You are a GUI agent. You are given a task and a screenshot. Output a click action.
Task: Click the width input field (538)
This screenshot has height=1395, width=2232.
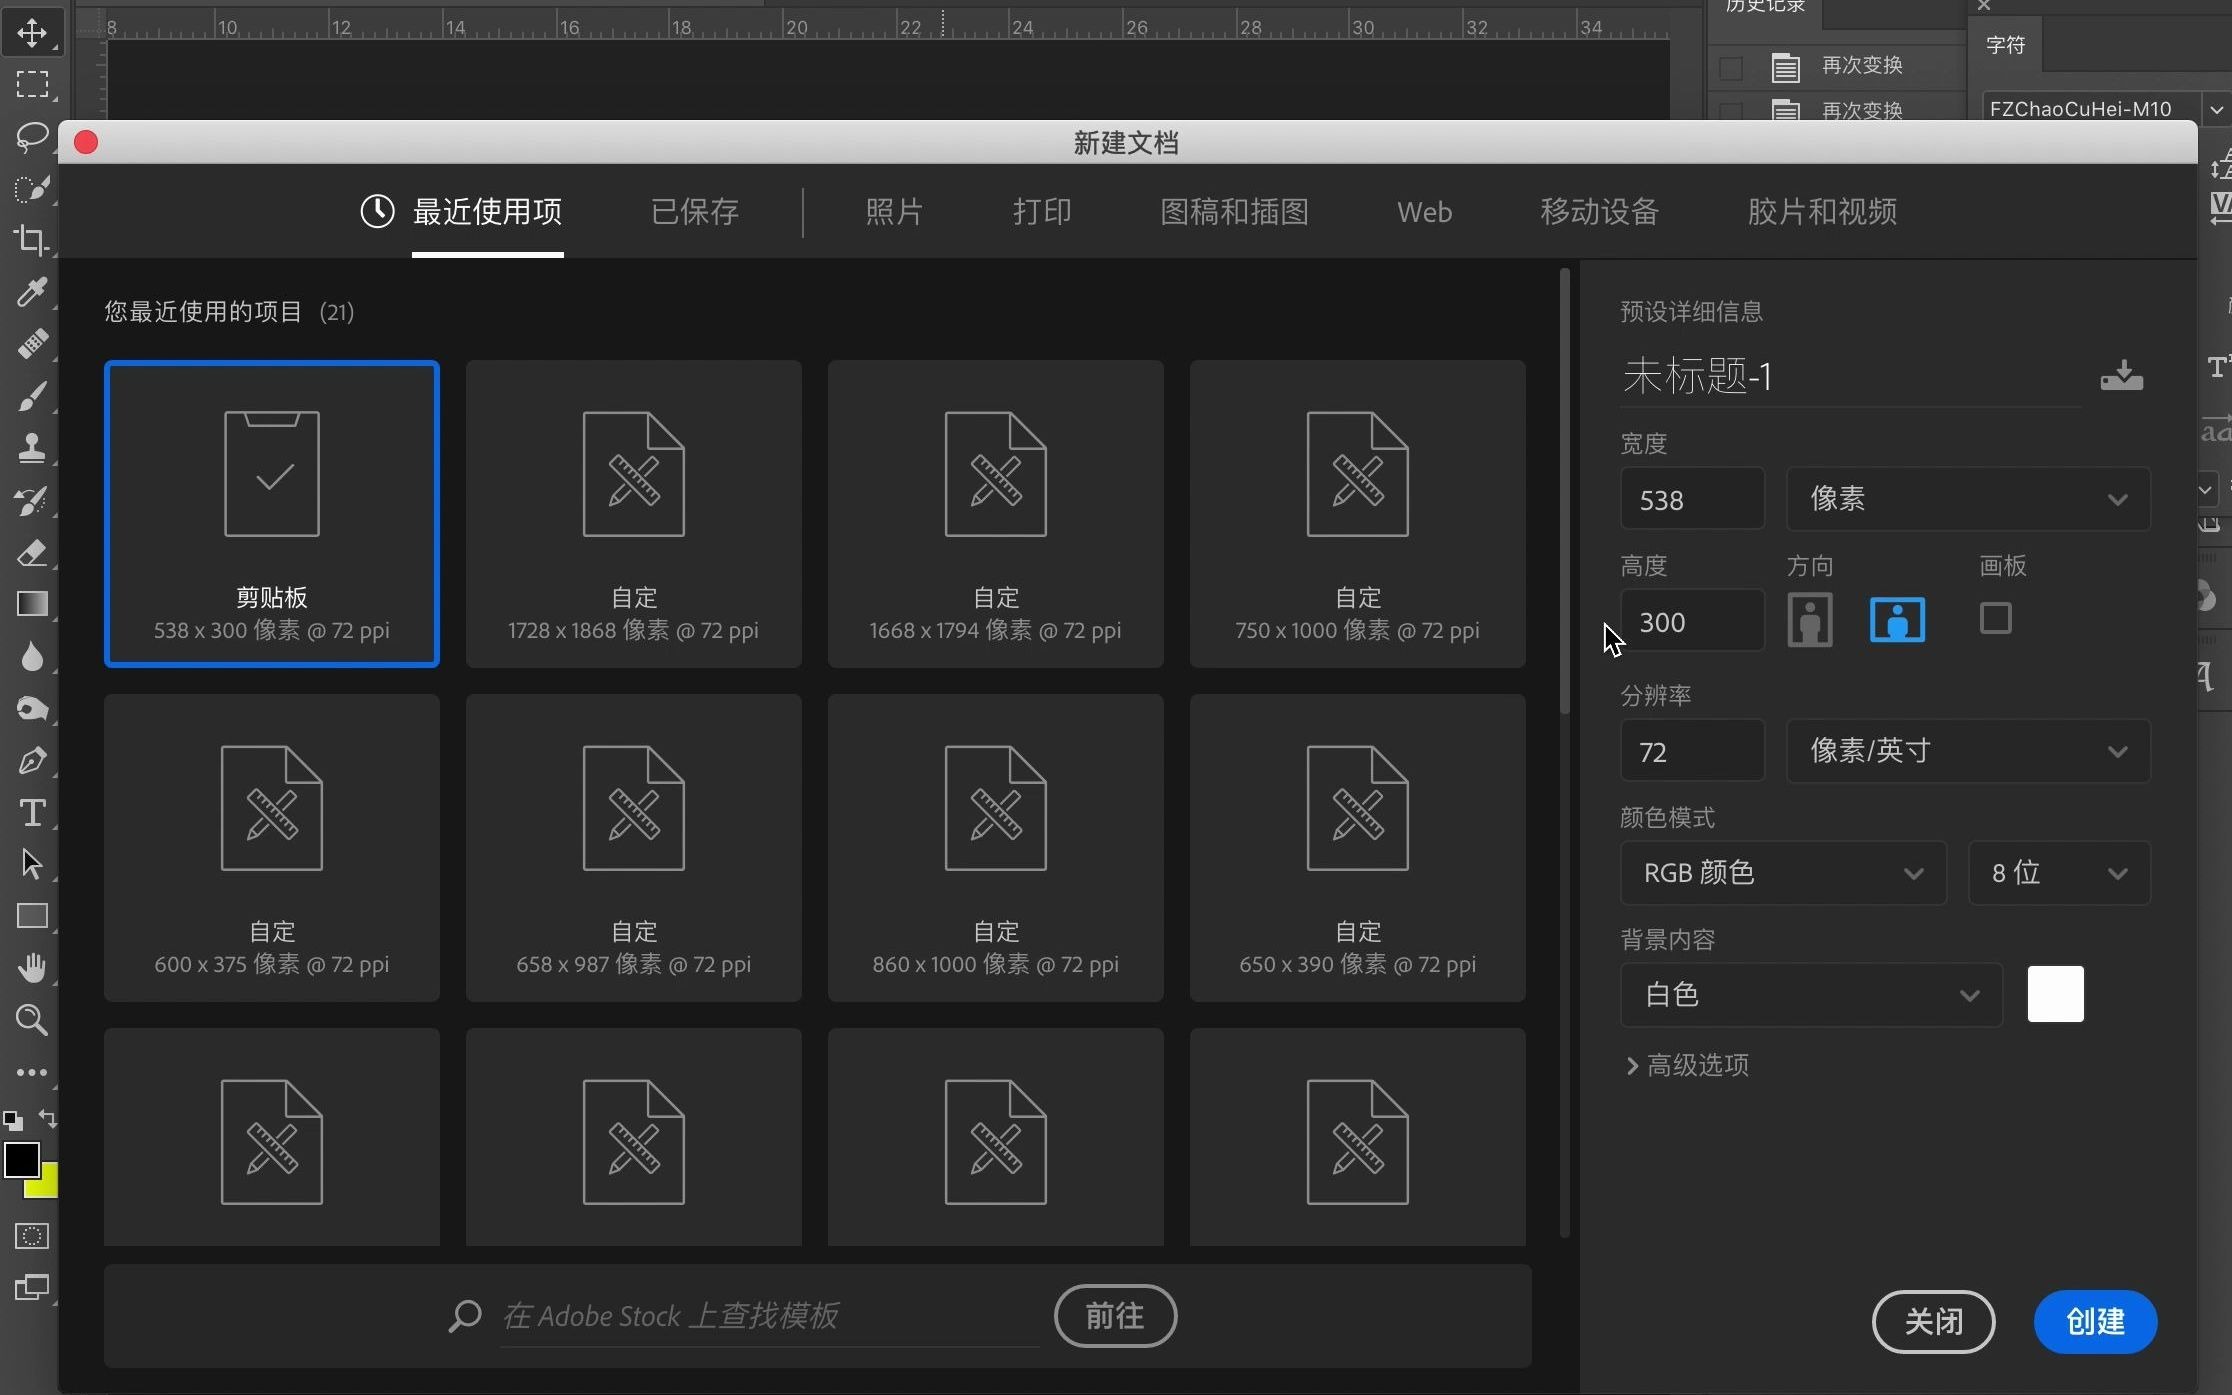(x=1692, y=498)
